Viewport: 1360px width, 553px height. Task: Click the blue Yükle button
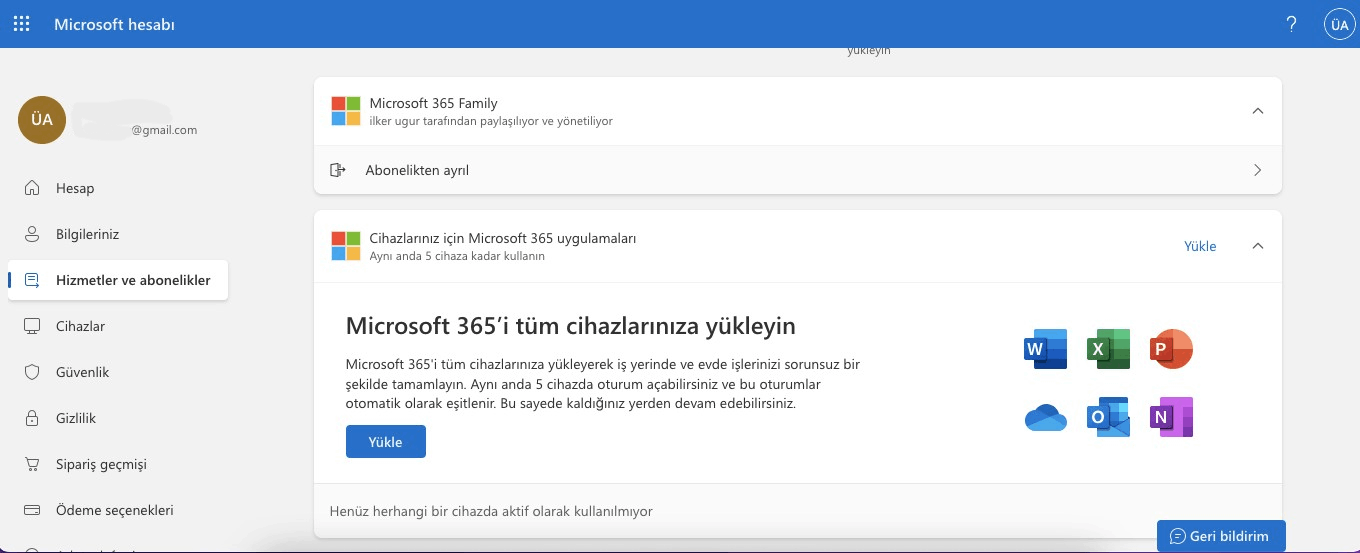386,442
